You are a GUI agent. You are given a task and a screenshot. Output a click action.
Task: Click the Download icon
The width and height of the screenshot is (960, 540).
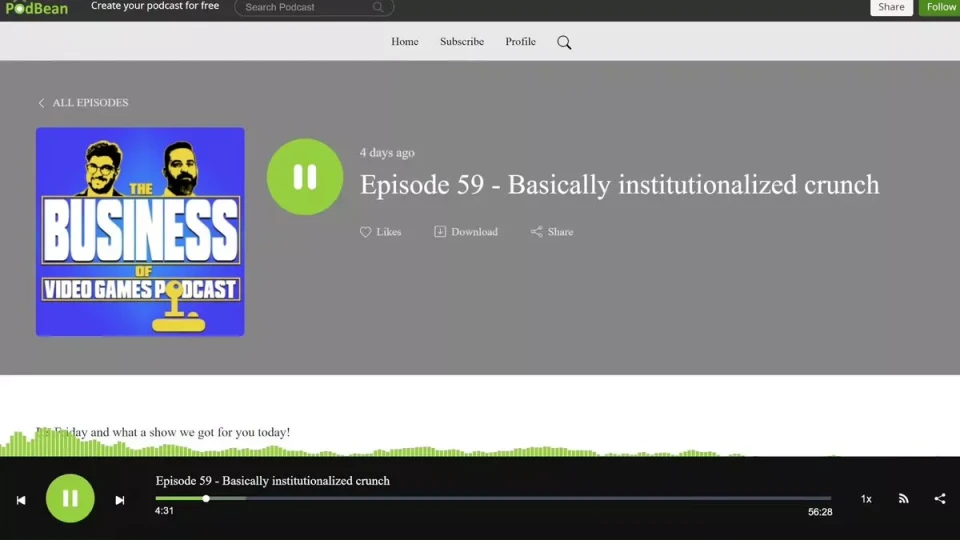point(440,231)
